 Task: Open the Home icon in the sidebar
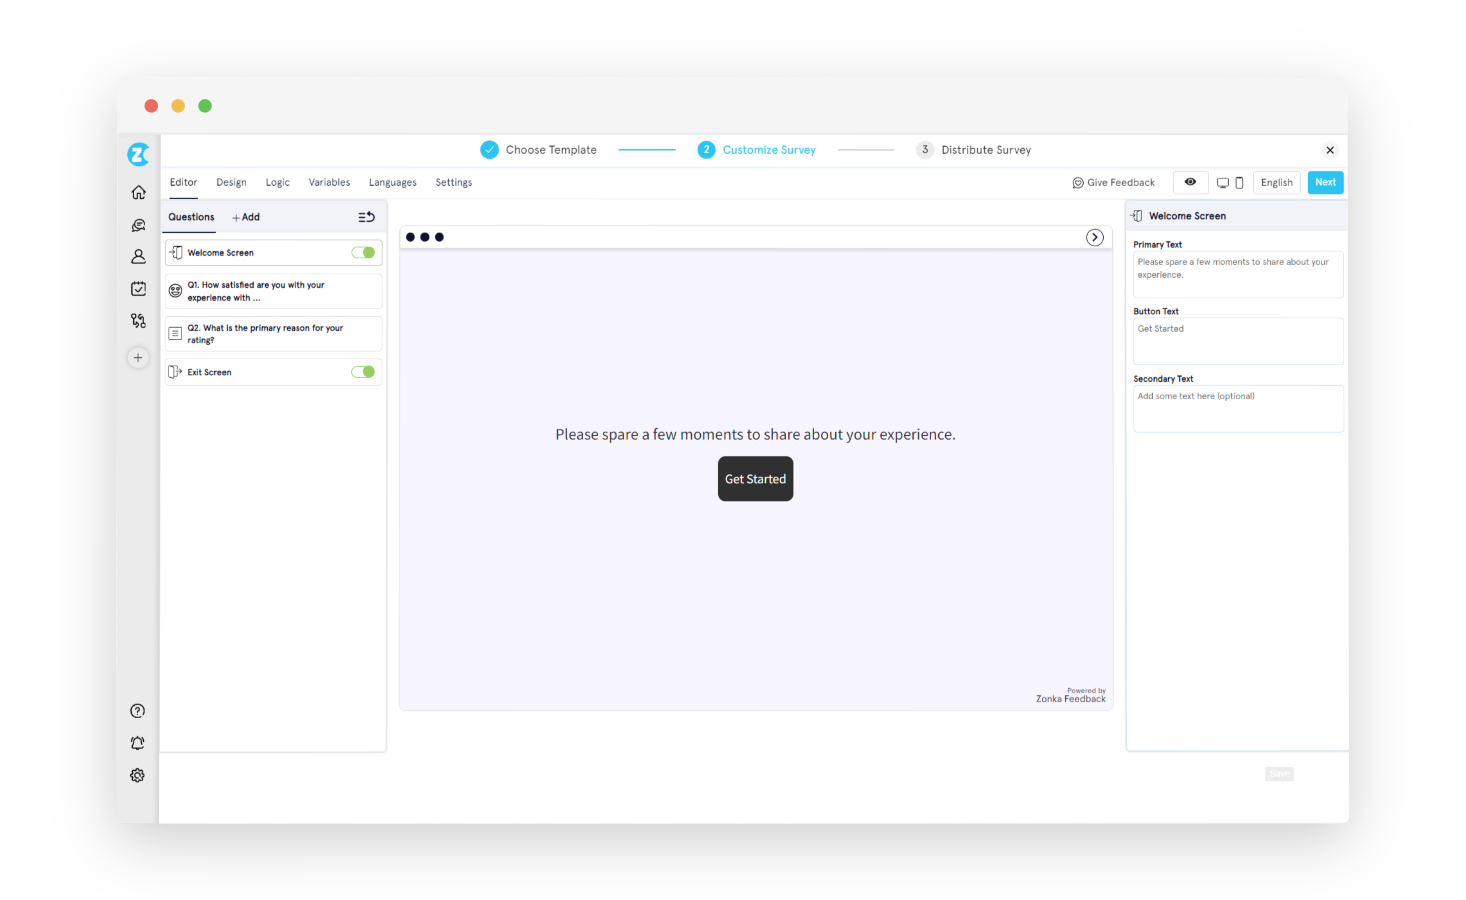(138, 192)
